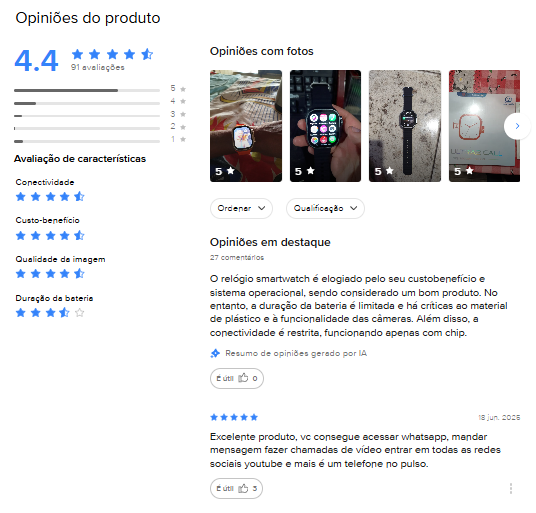Open the Ordenar dropdown
This screenshot has width=536, height=513.
[241, 208]
